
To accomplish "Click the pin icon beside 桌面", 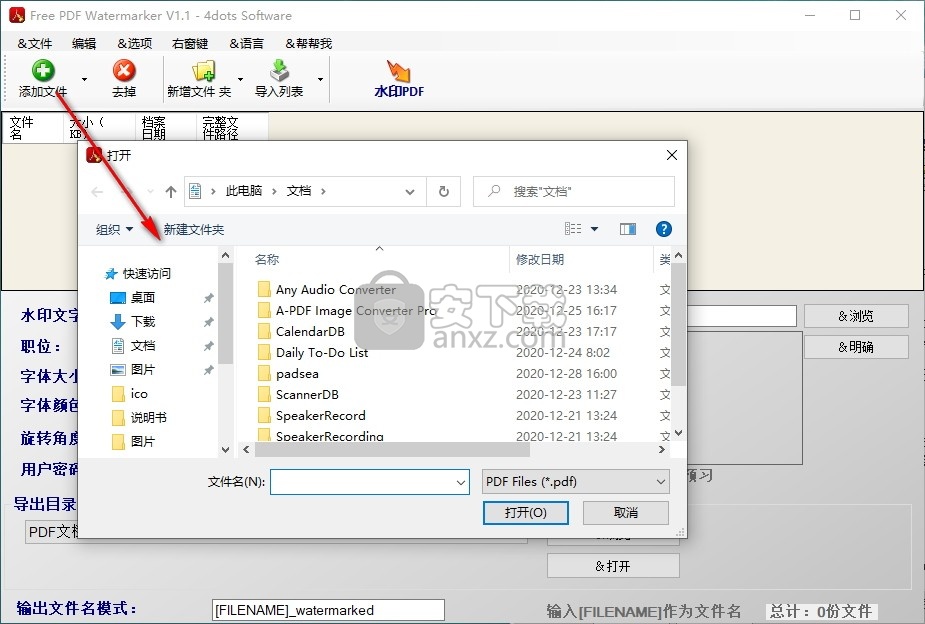I will click(x=208, y=298).
